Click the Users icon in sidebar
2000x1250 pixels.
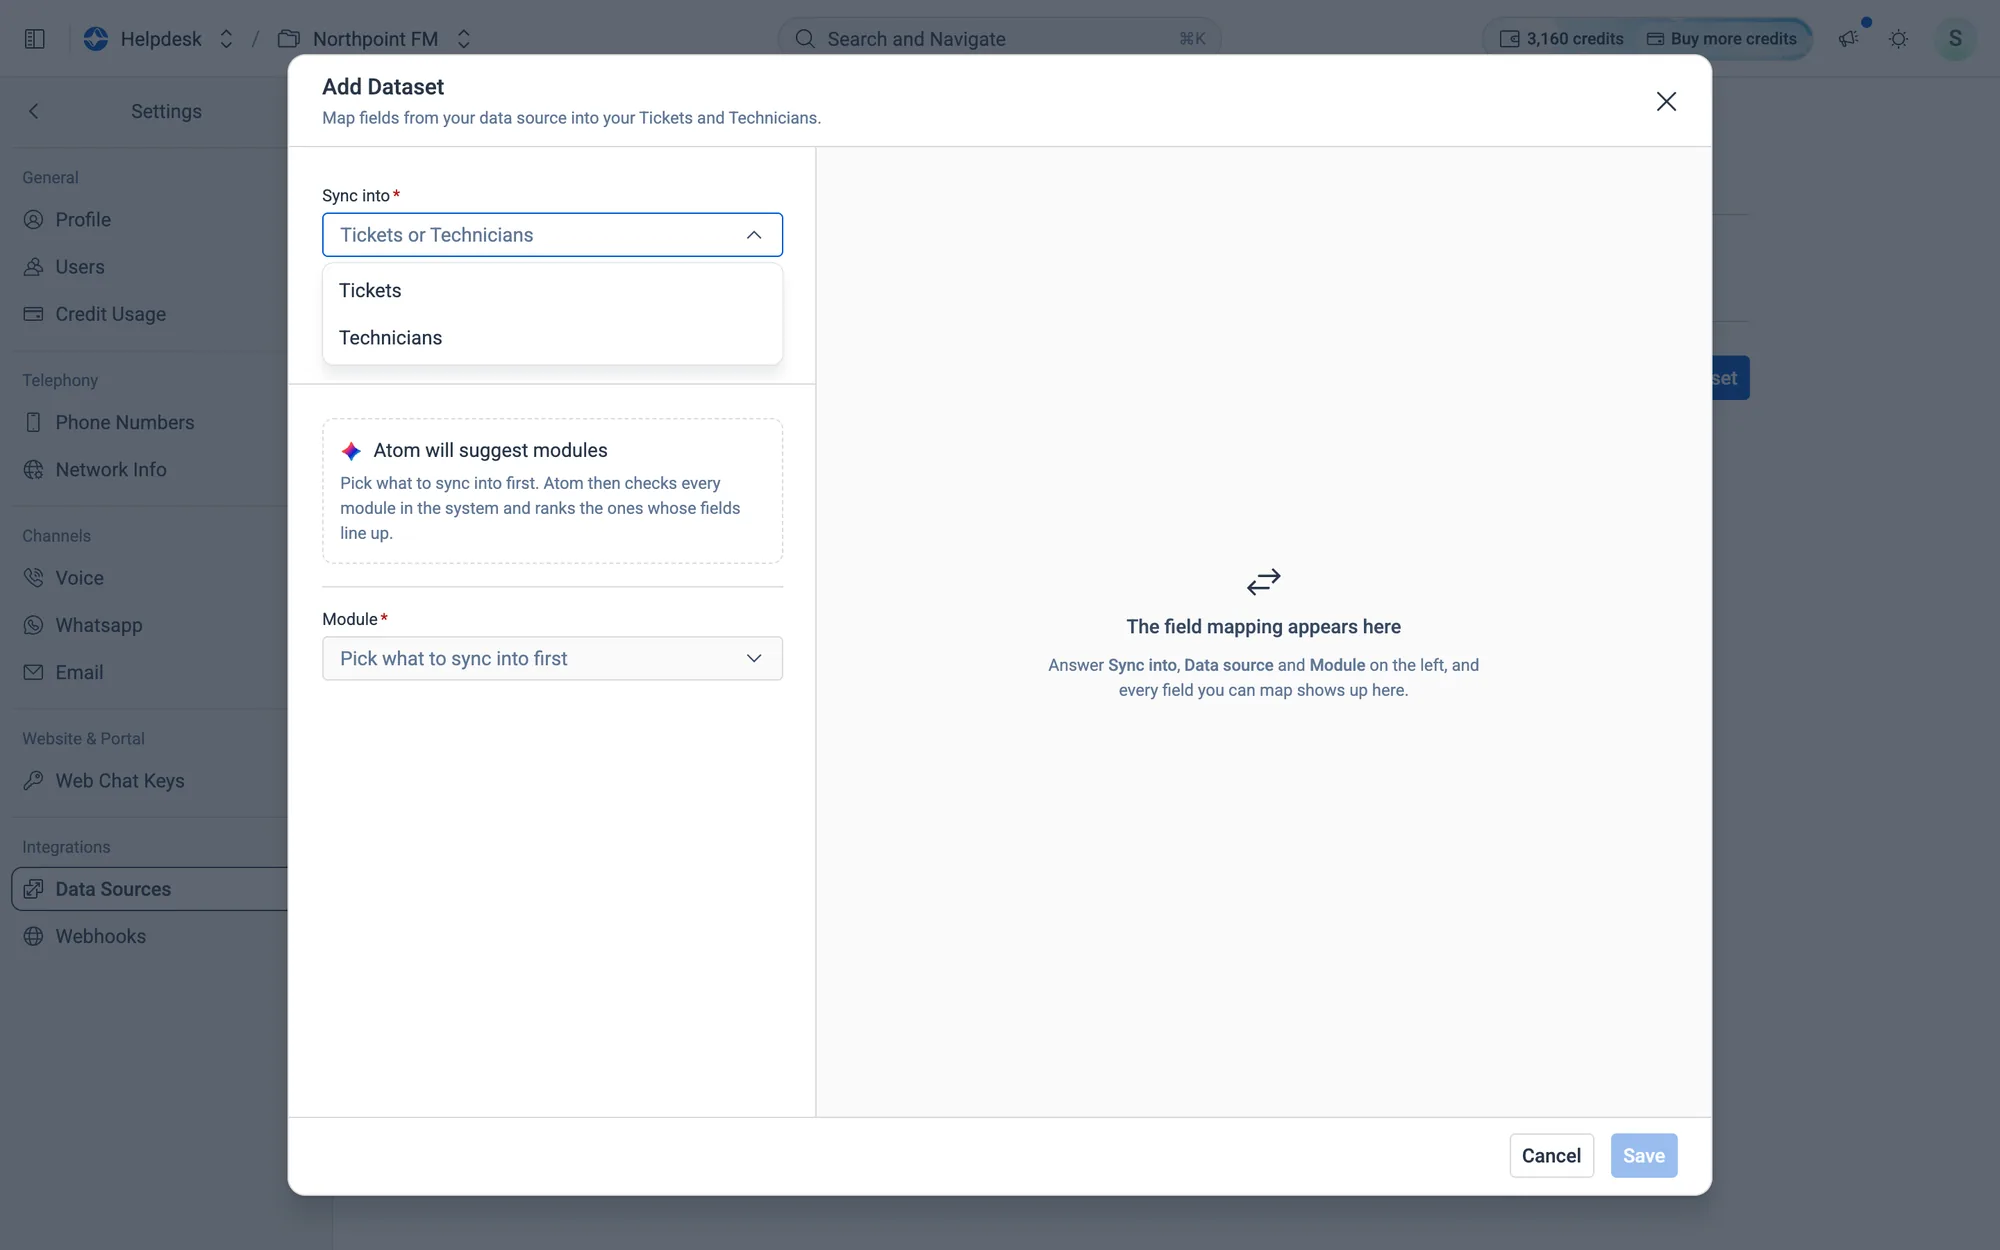click(x=34, y=267)
